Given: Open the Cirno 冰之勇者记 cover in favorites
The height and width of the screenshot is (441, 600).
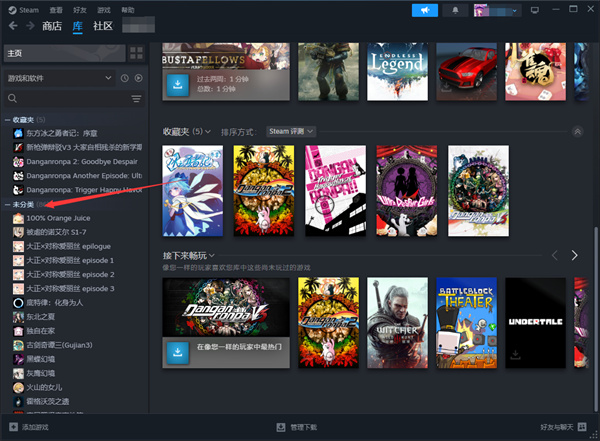Looking at the screenshot, I should click(192, 191).
